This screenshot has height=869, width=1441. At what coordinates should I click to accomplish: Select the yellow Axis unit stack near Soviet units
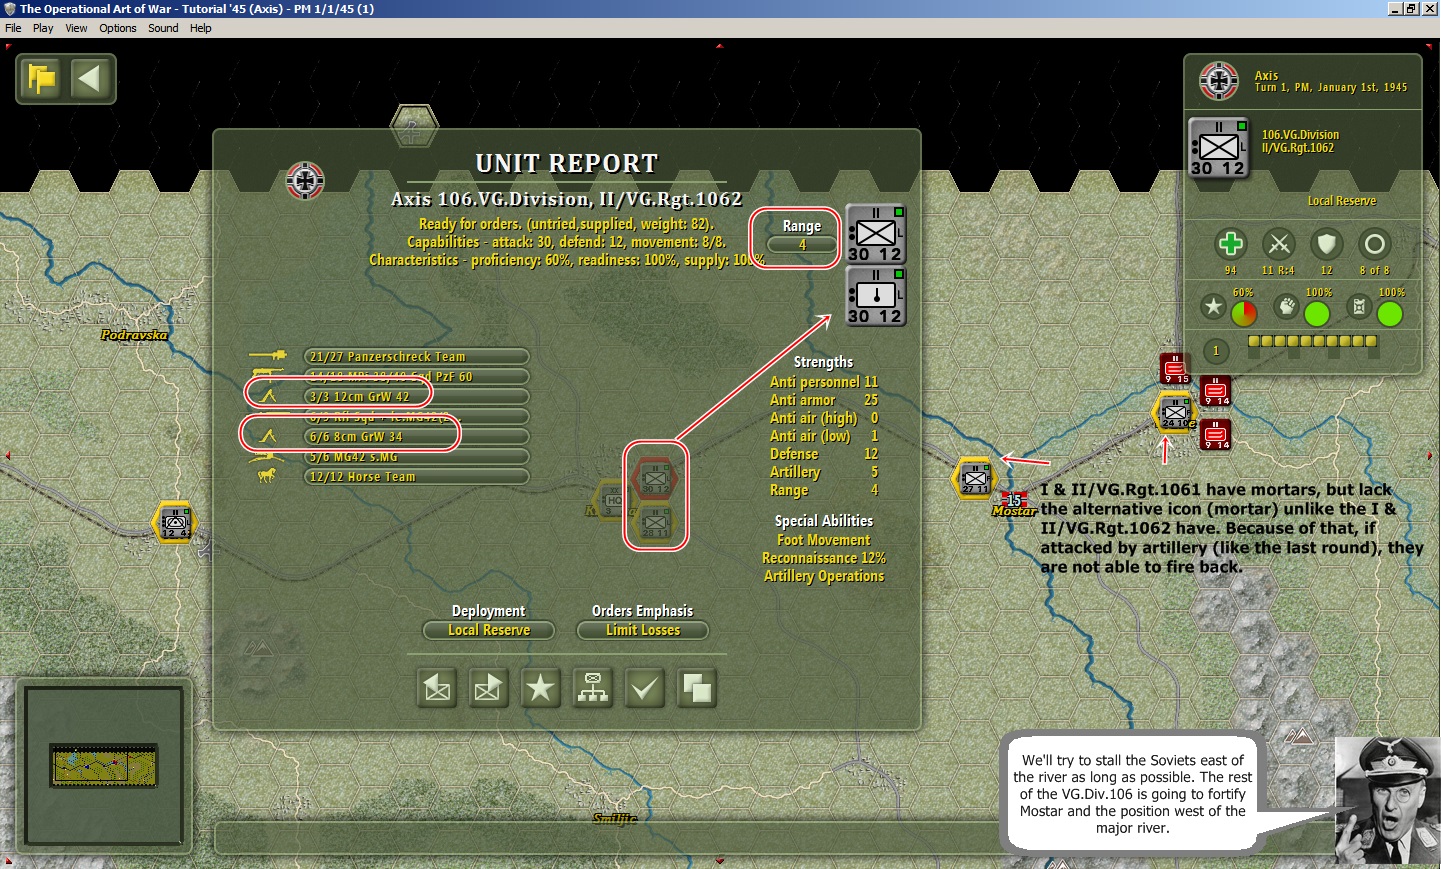(x=1176, y=412)
